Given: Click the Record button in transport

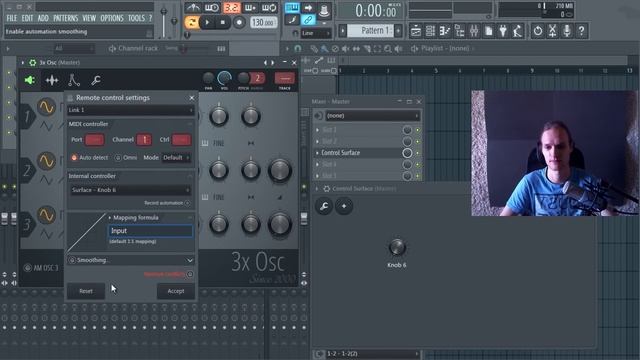Looking at the screenshot, I should [239, 22].
